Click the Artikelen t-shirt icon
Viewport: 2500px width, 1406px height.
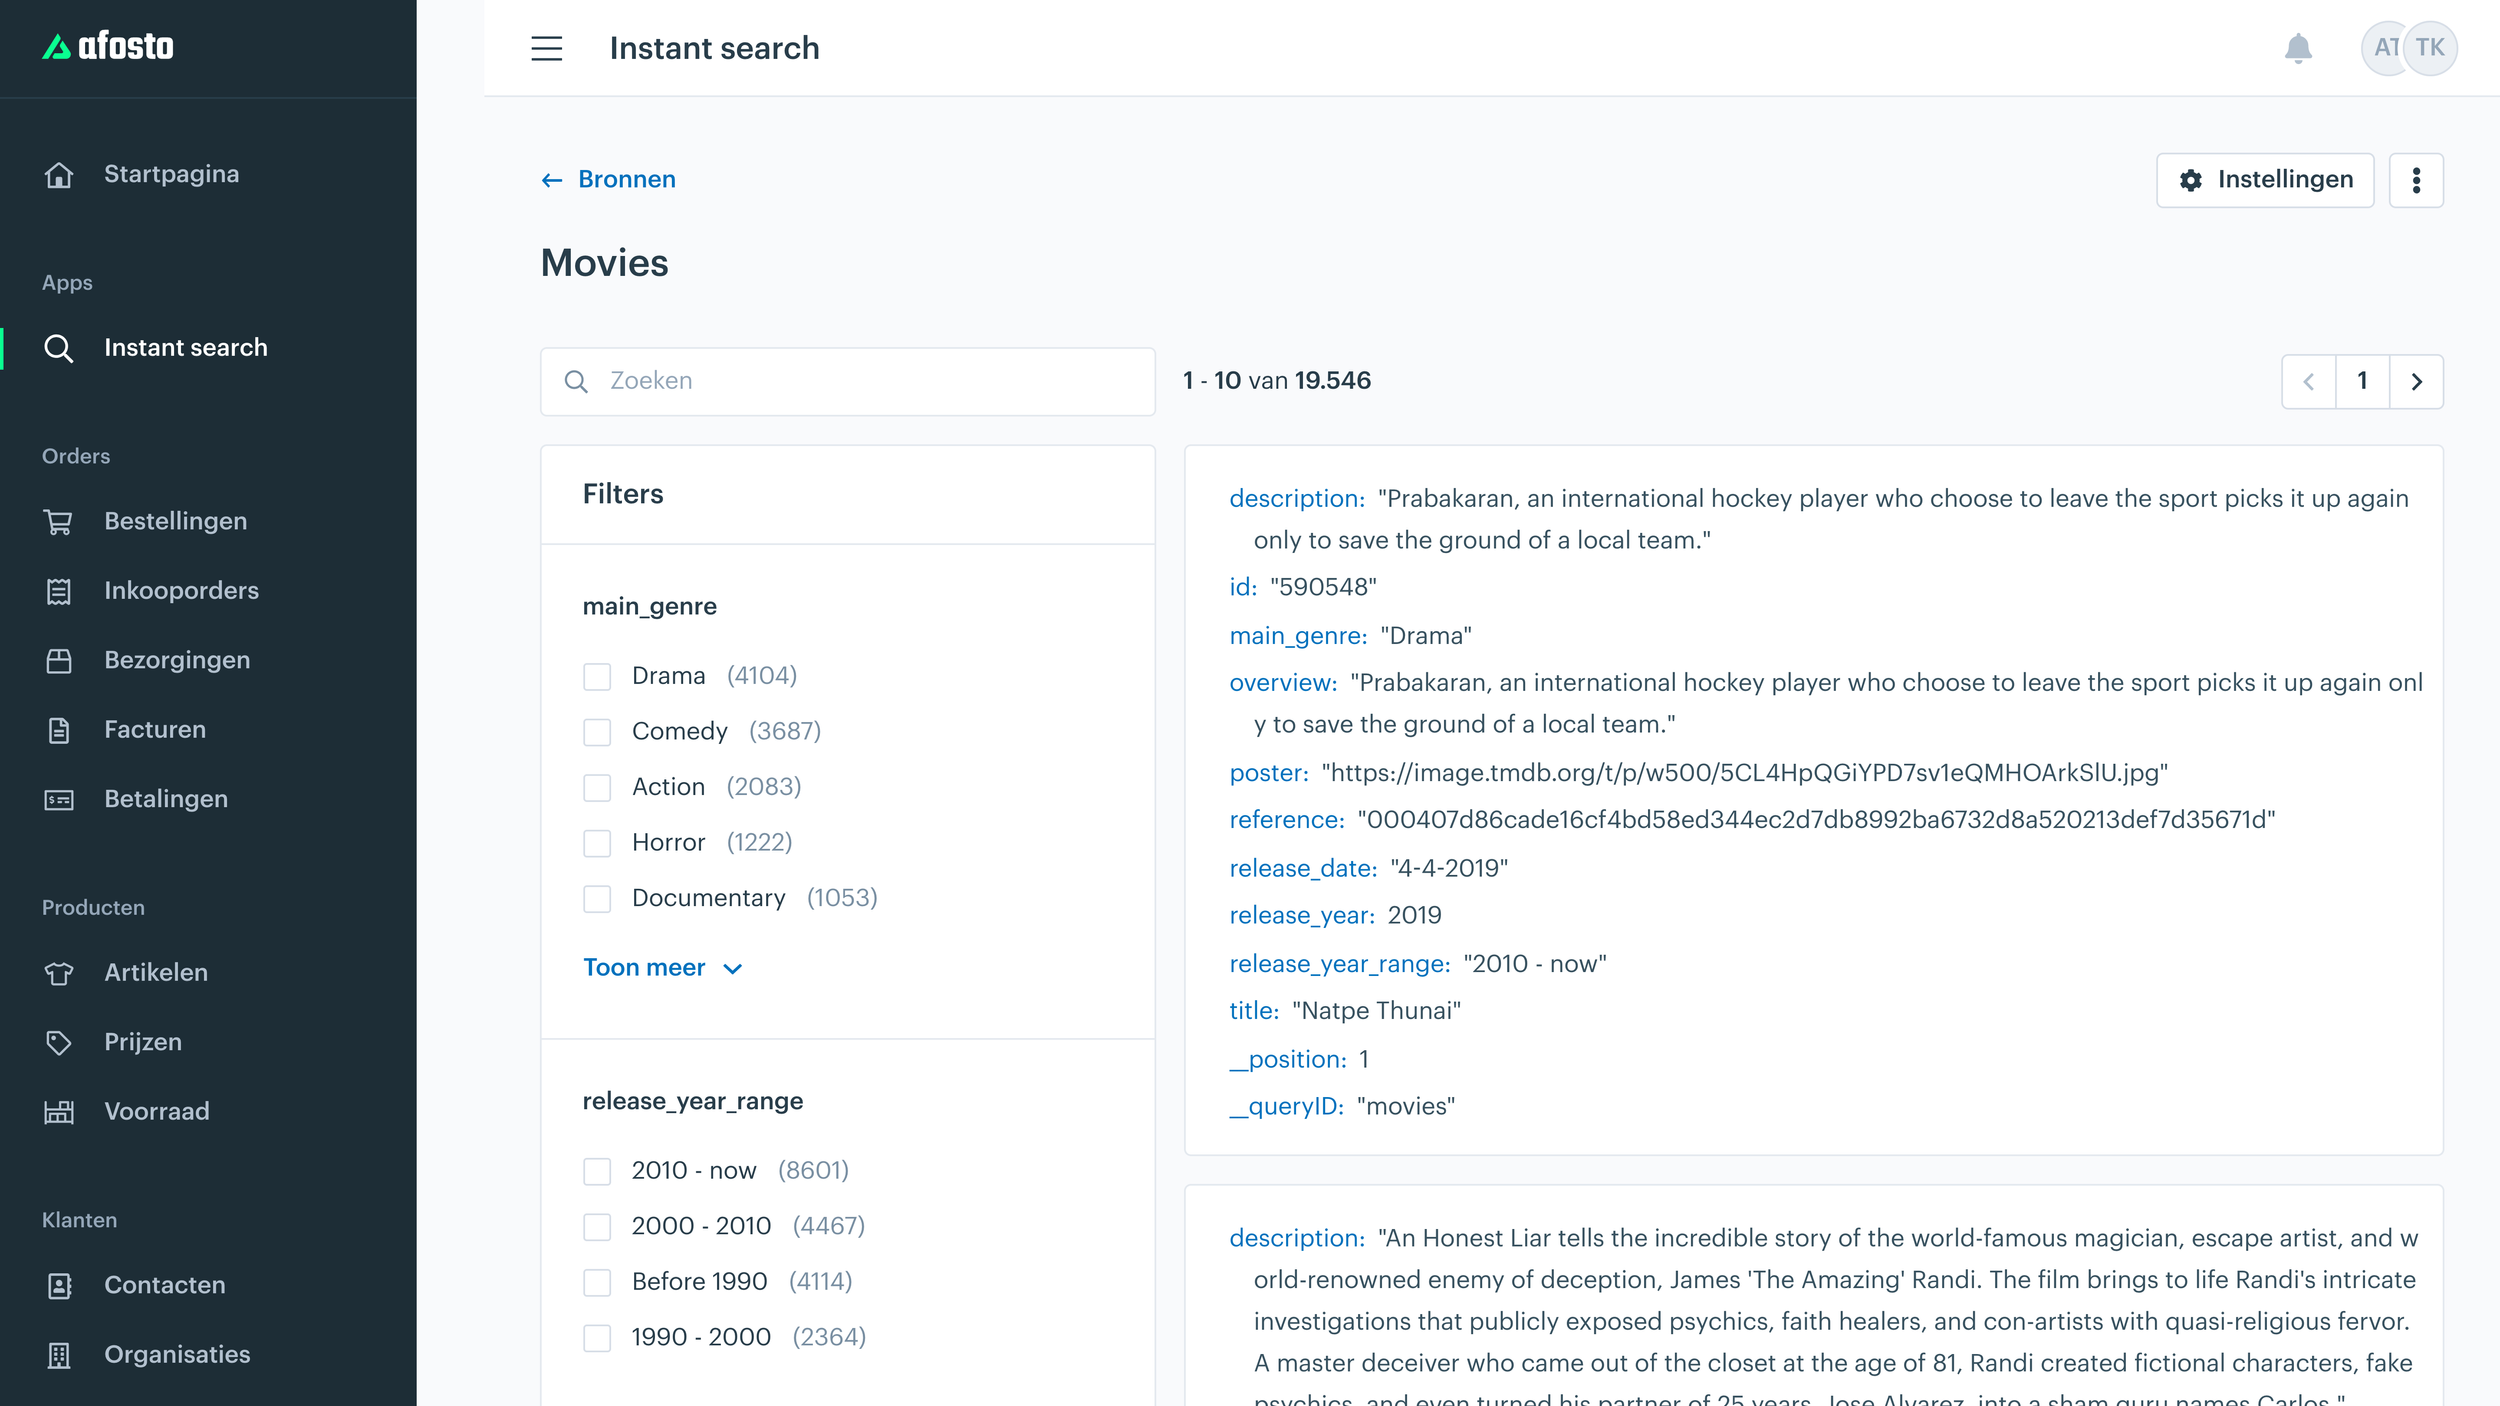point(59,973)
